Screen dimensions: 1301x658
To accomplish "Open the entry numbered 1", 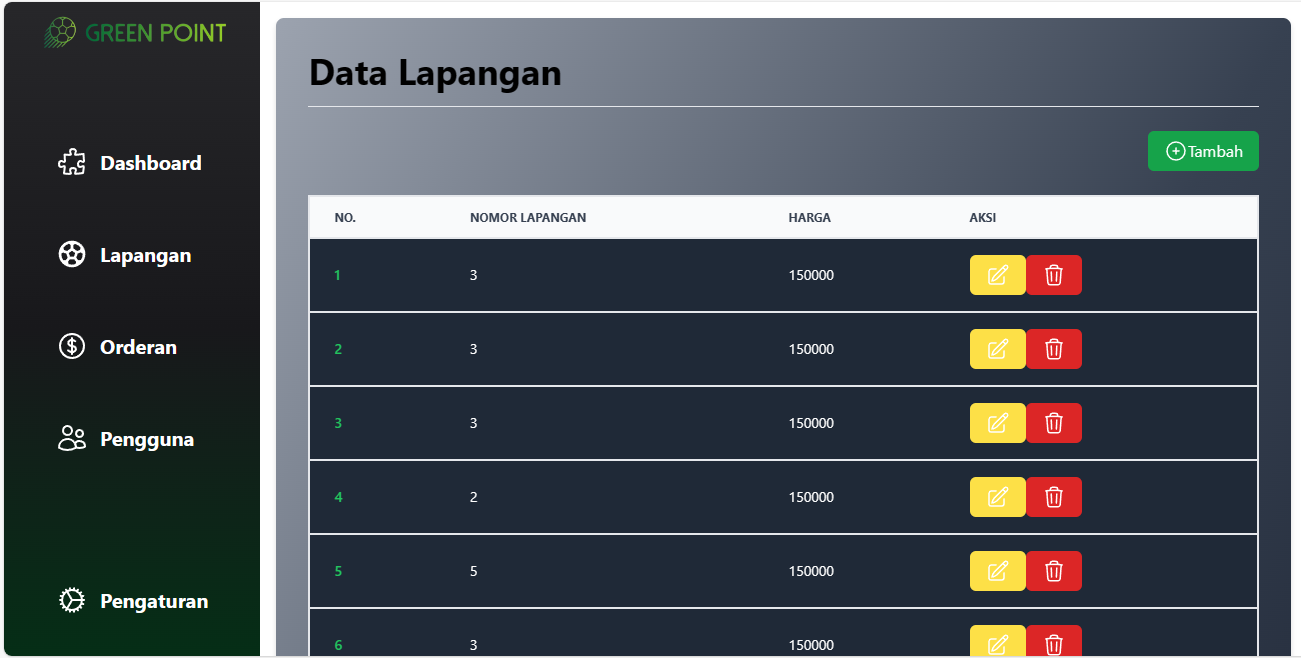I will tap(338, 275).
